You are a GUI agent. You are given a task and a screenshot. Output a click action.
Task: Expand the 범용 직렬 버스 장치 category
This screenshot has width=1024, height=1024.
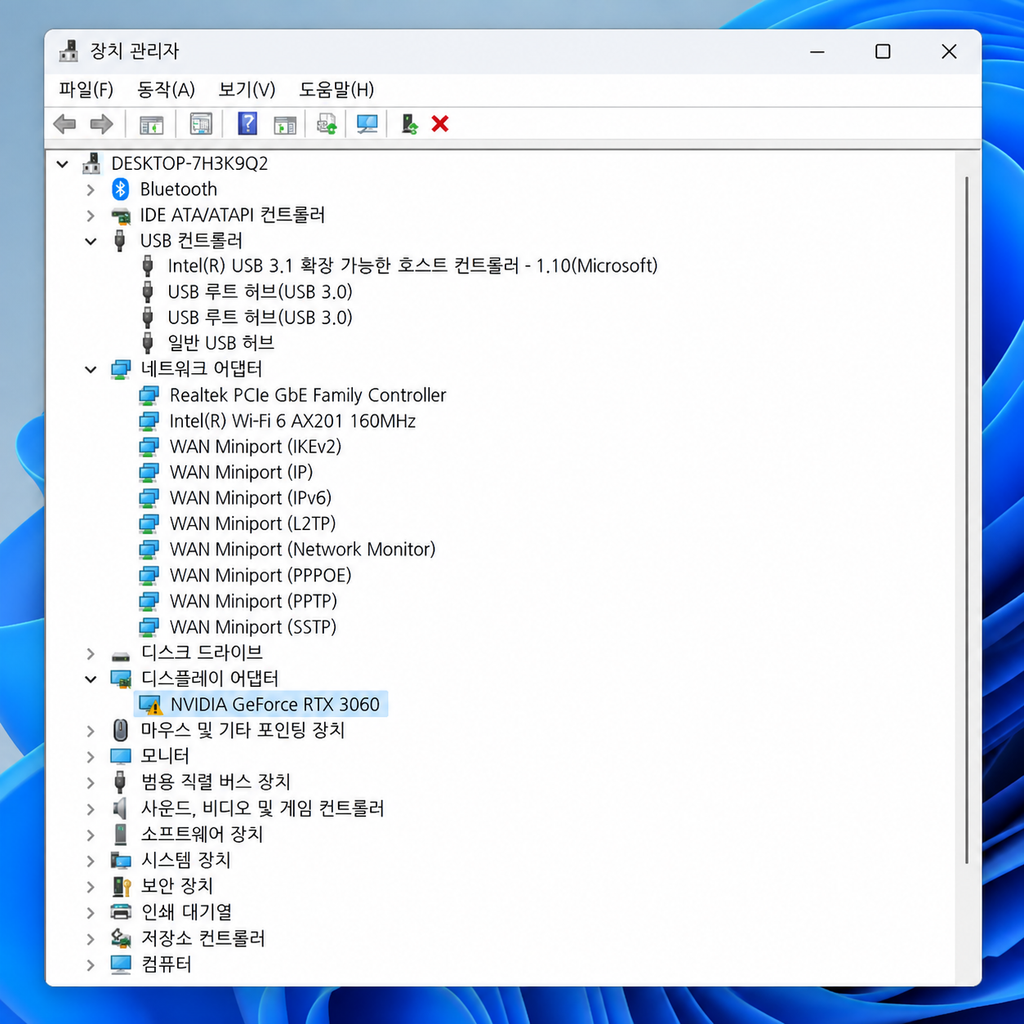point(90,782)
